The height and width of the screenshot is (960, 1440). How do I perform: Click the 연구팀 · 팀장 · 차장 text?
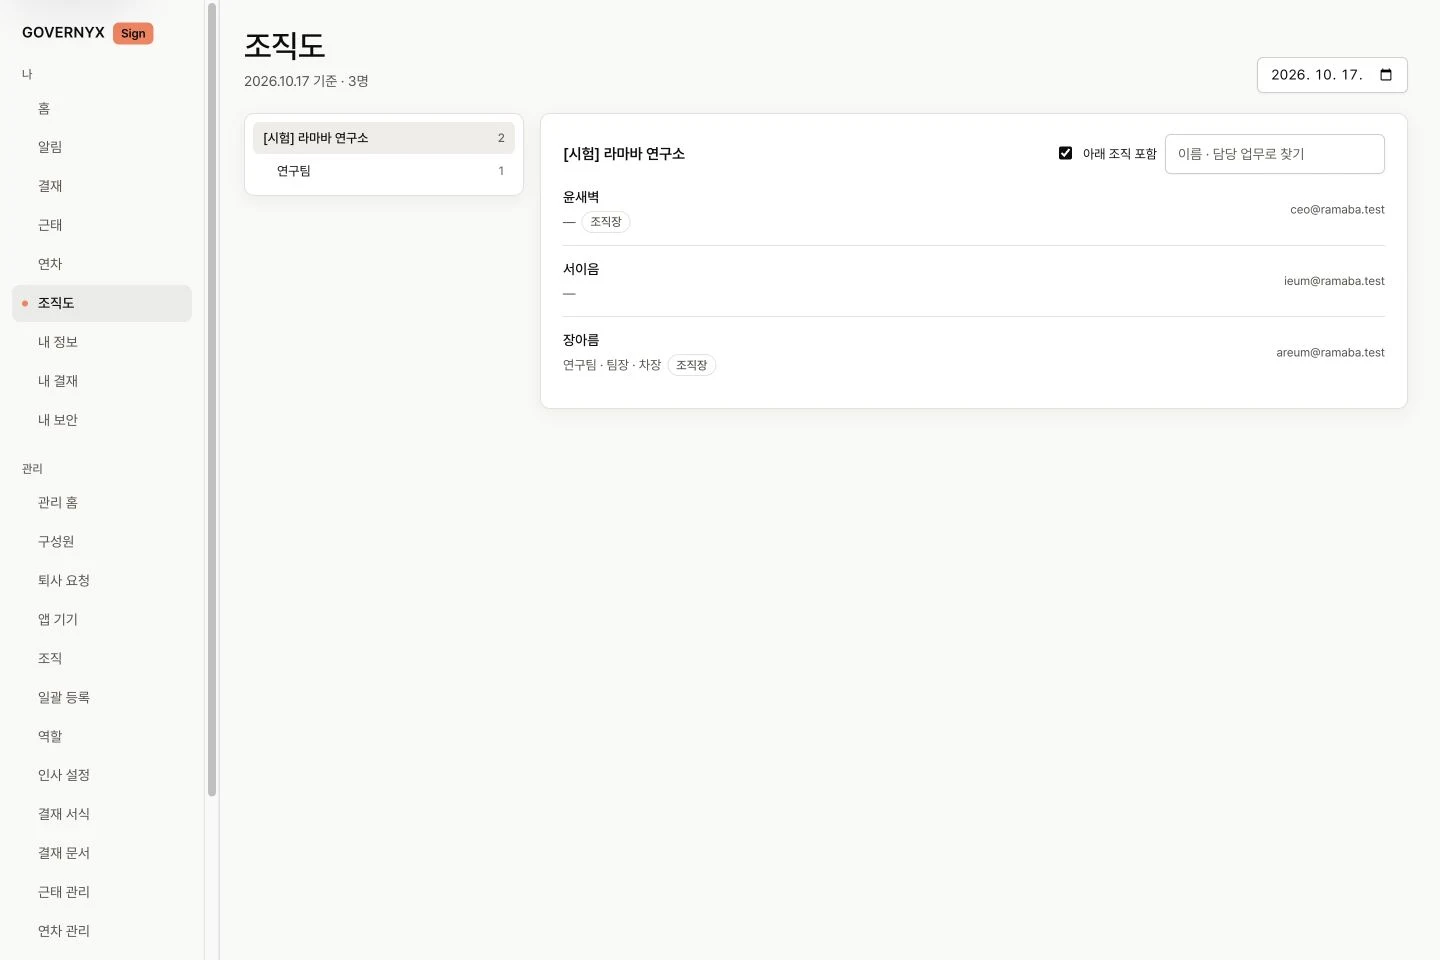(612, 365)
